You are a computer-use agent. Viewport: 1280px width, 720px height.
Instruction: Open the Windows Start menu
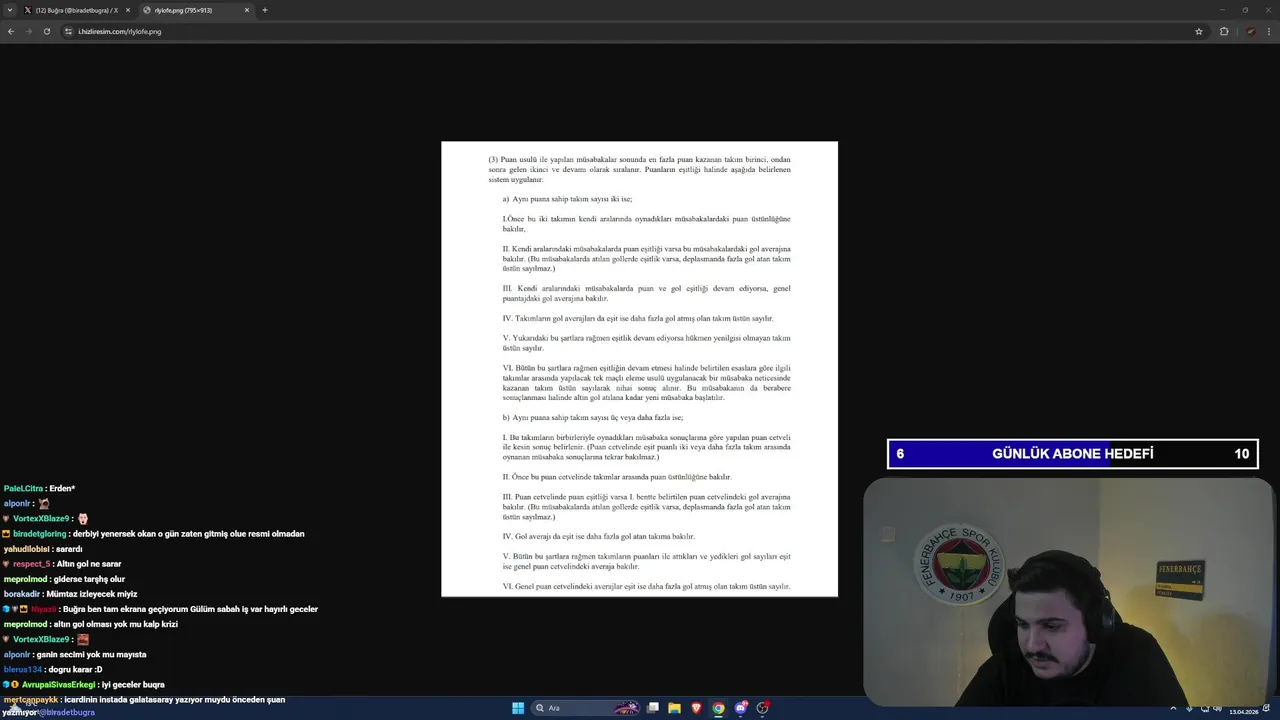(x=518, y=708)
